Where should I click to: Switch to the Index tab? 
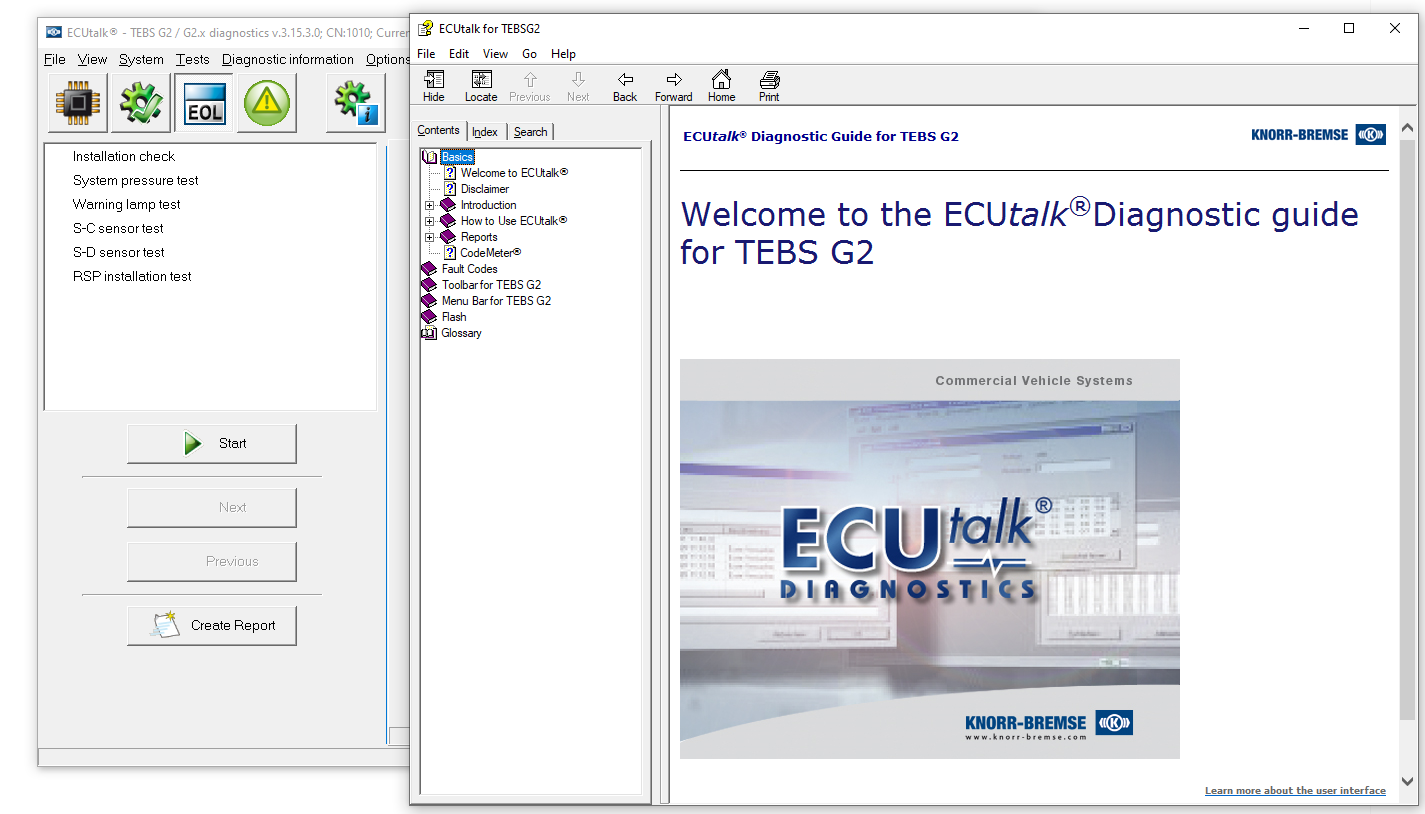(485, 132)
